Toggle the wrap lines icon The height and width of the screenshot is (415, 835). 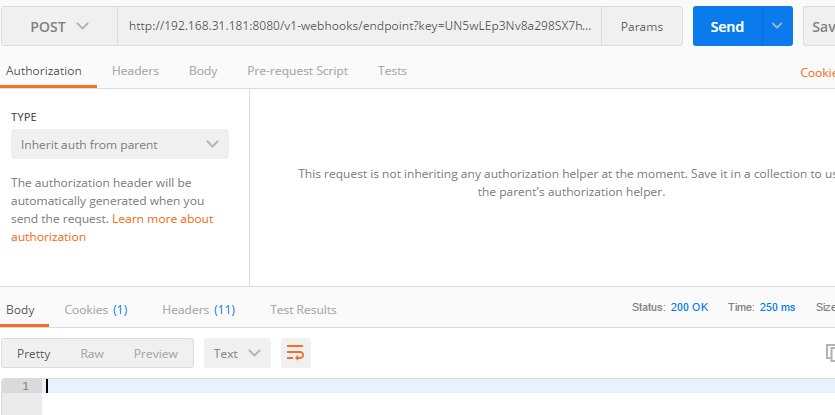295,353
